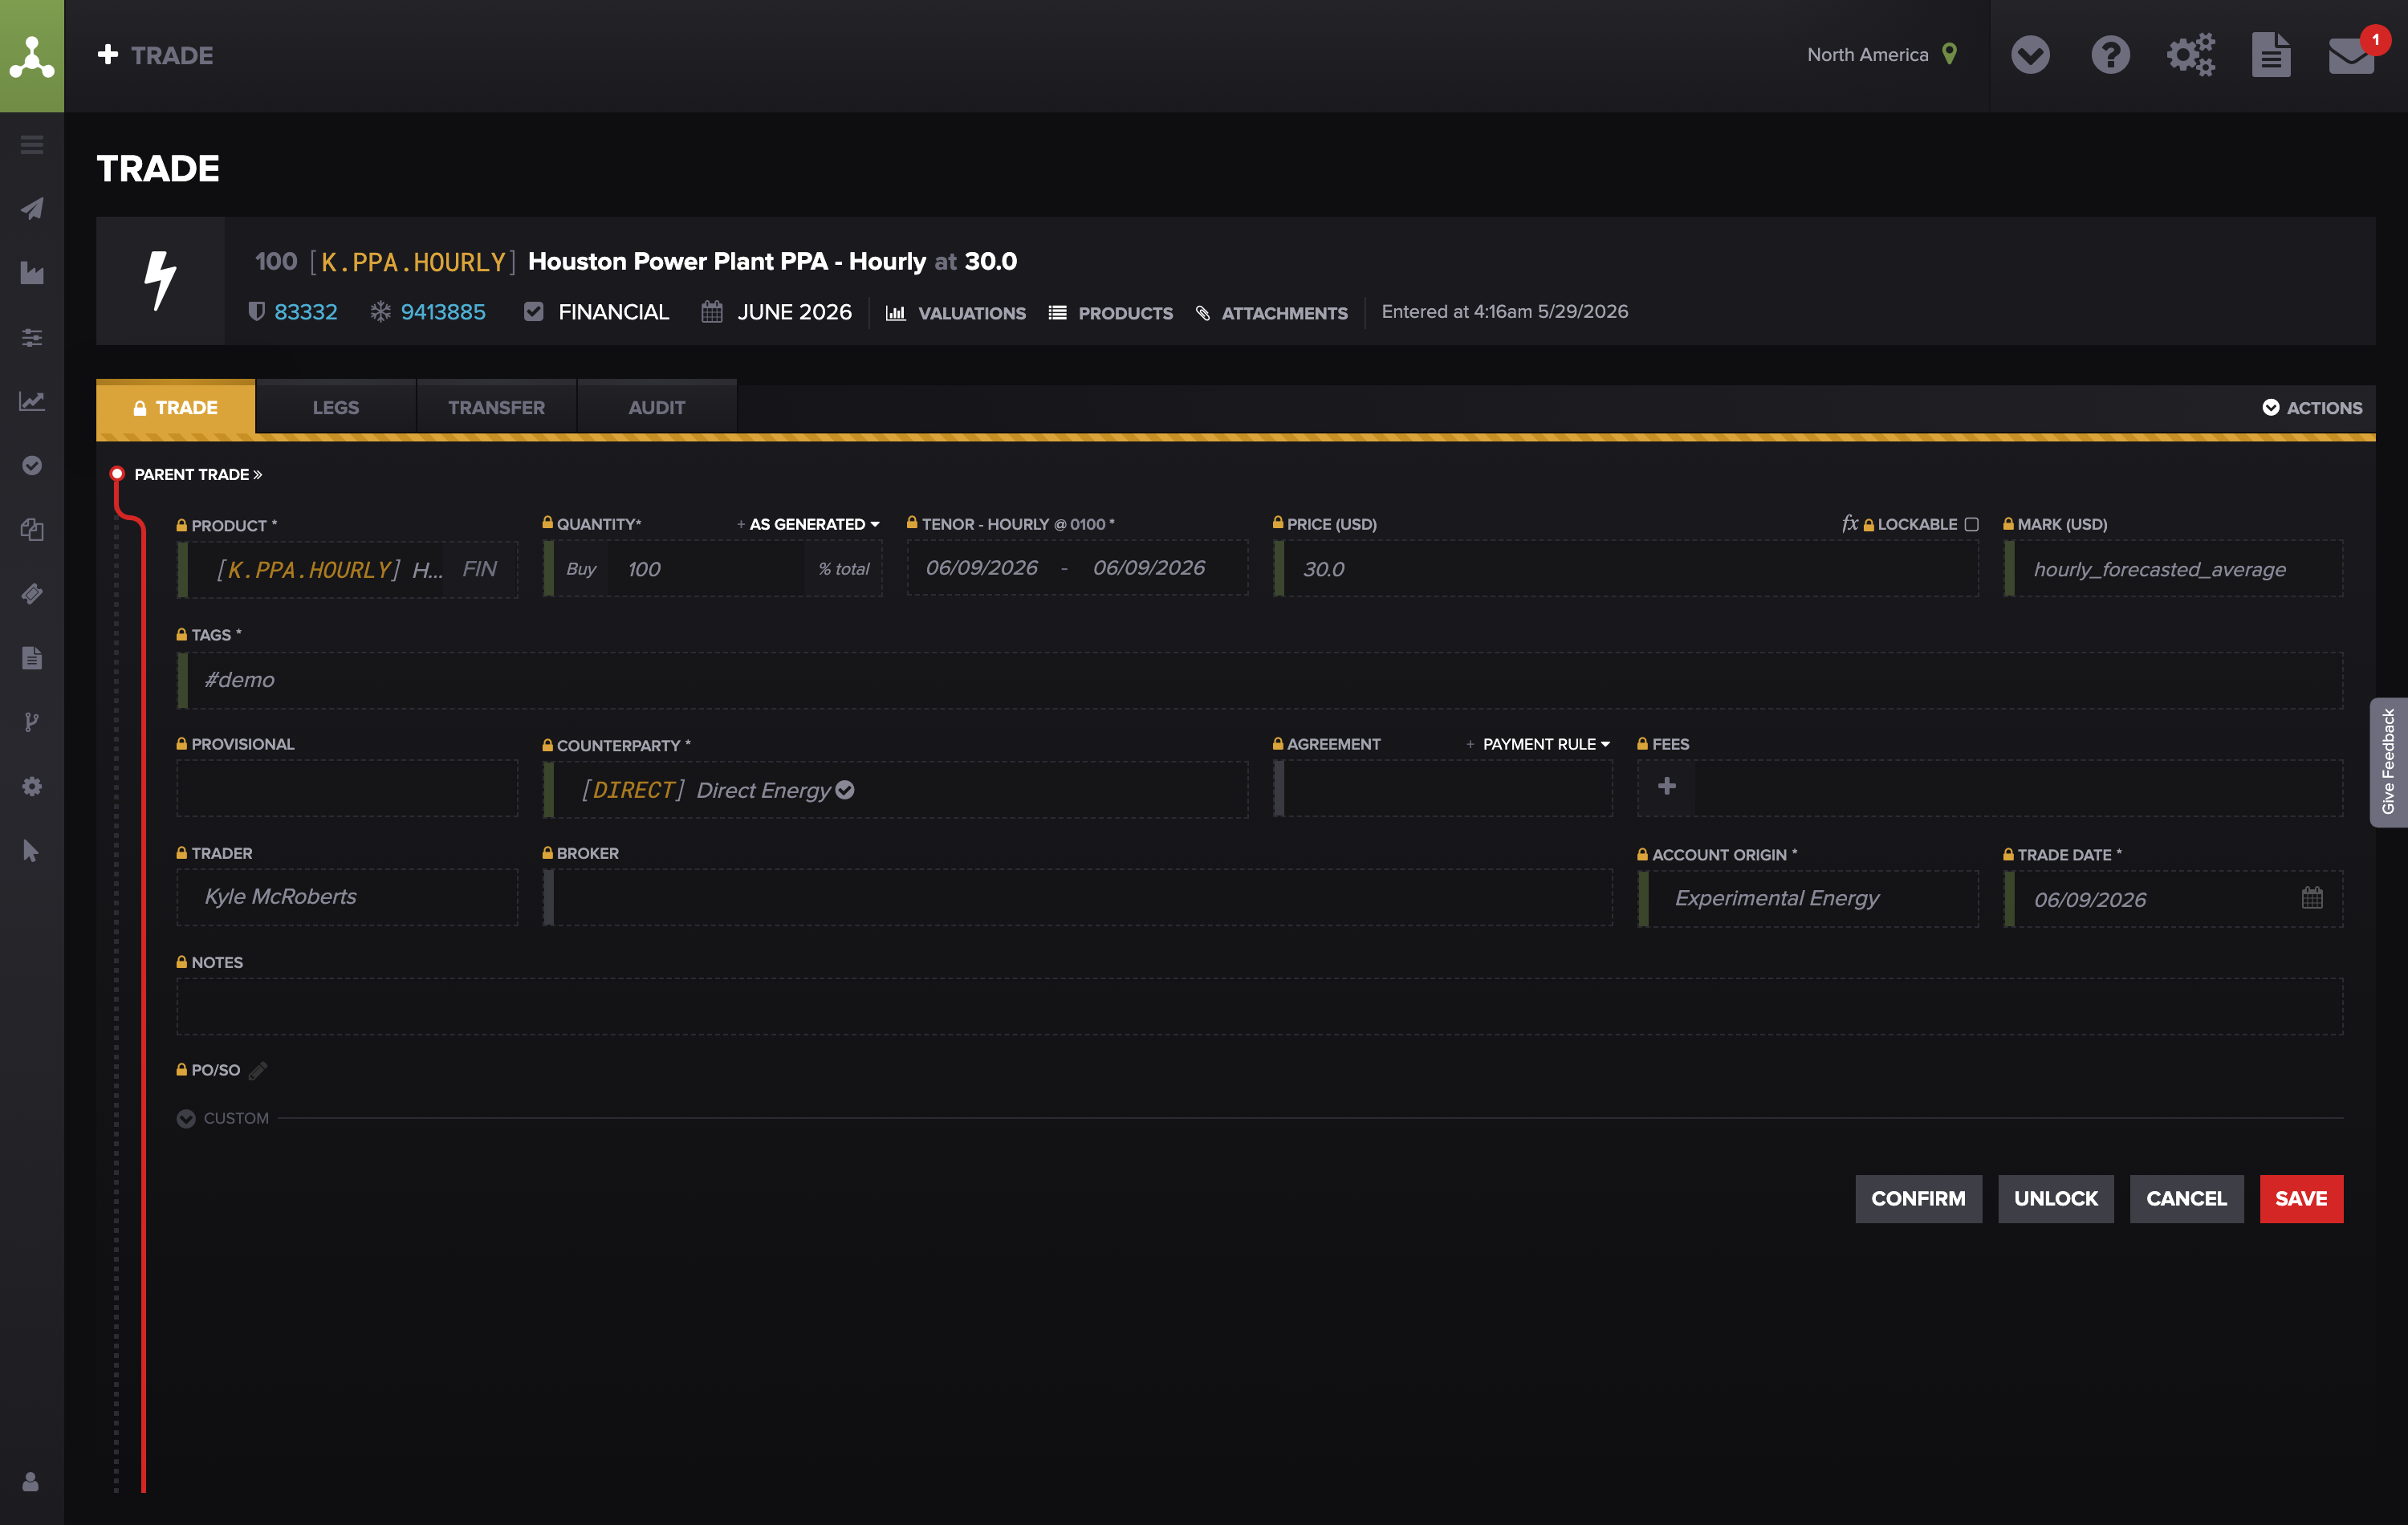Open PRODUCTS in trade header
2408x1525 pixels.
[1111, 313]
